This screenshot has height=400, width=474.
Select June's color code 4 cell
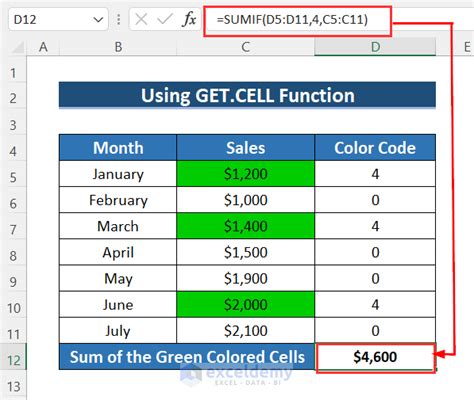tap(375, 305)
